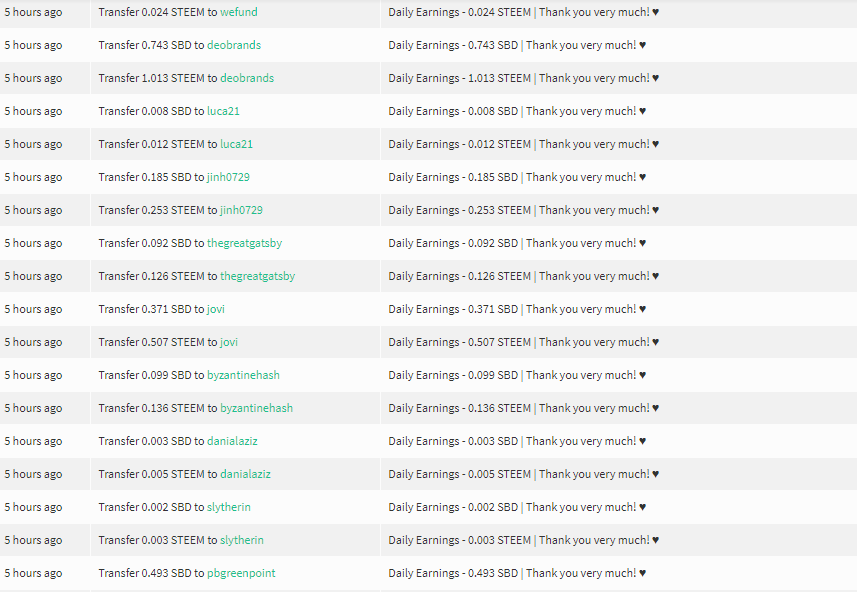Open slytherin link in 0.002 SBD row
The height and width of the screenshot is (592, 857).
[229, 507]
